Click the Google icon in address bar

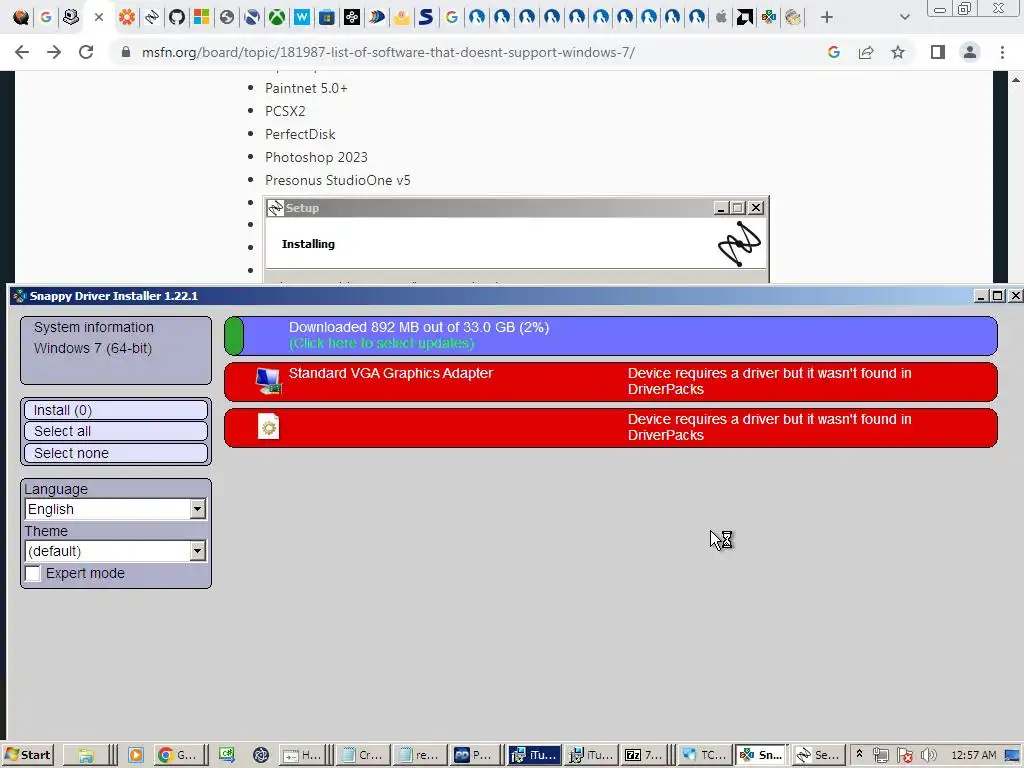point(833,52)
